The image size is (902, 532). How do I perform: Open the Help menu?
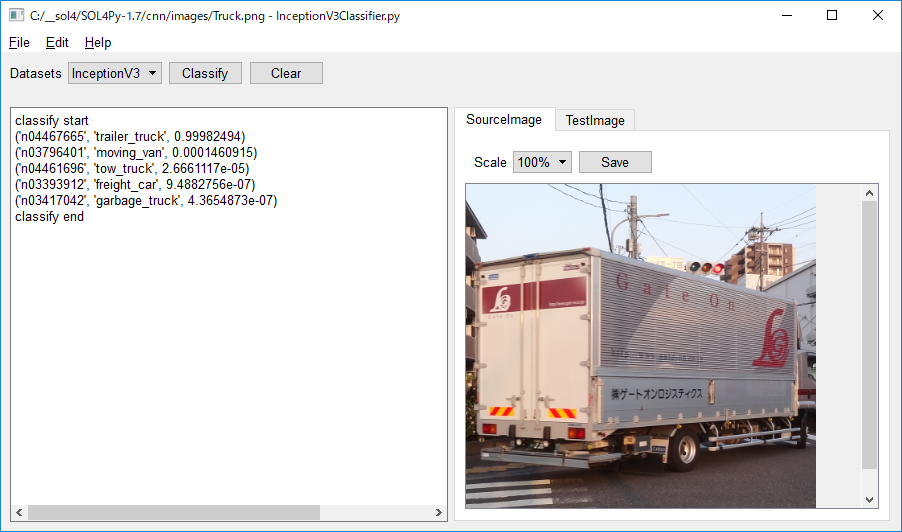point(98,43)
